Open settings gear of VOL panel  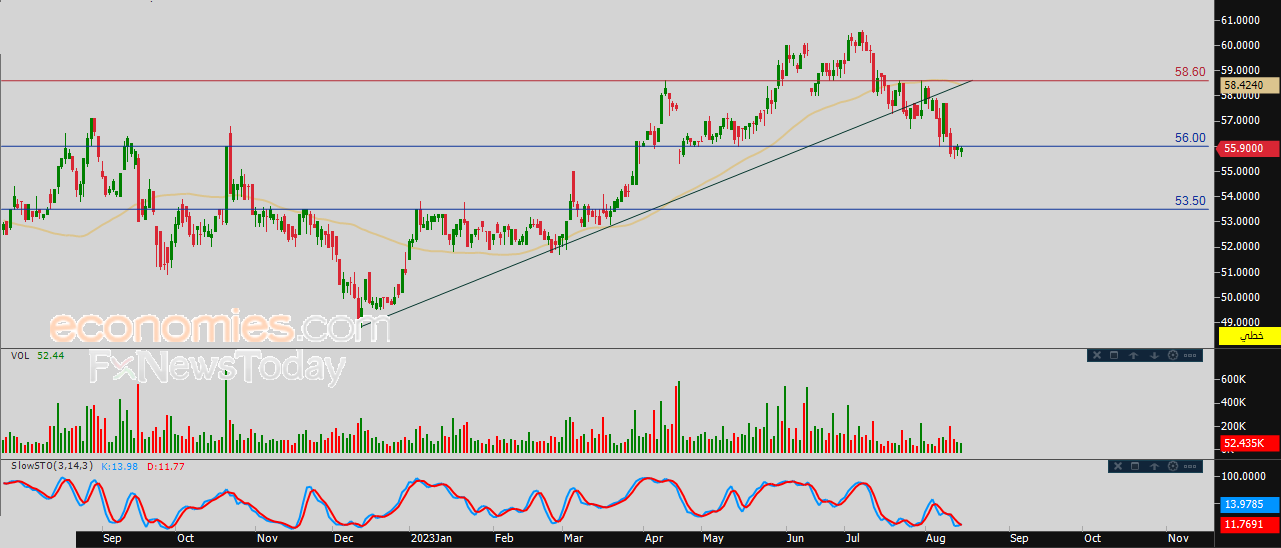pyautogui.click(x=1172, y=355)
